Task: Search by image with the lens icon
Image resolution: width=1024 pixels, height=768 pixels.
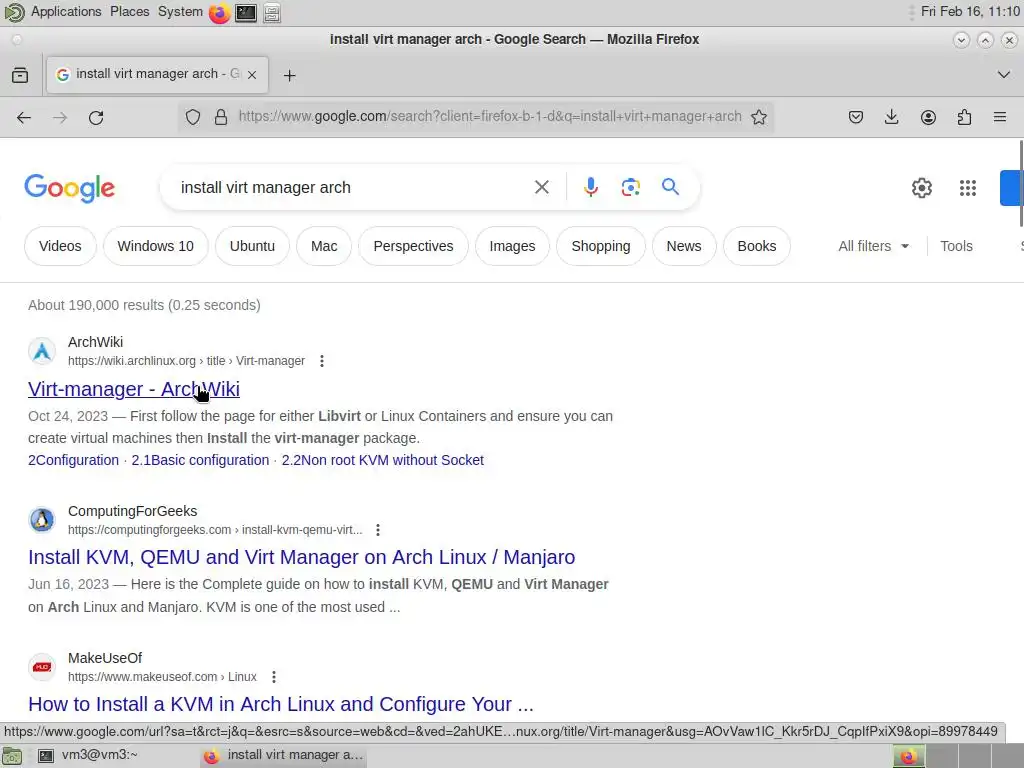Action: pyautogui.click(x=630, y=187)
